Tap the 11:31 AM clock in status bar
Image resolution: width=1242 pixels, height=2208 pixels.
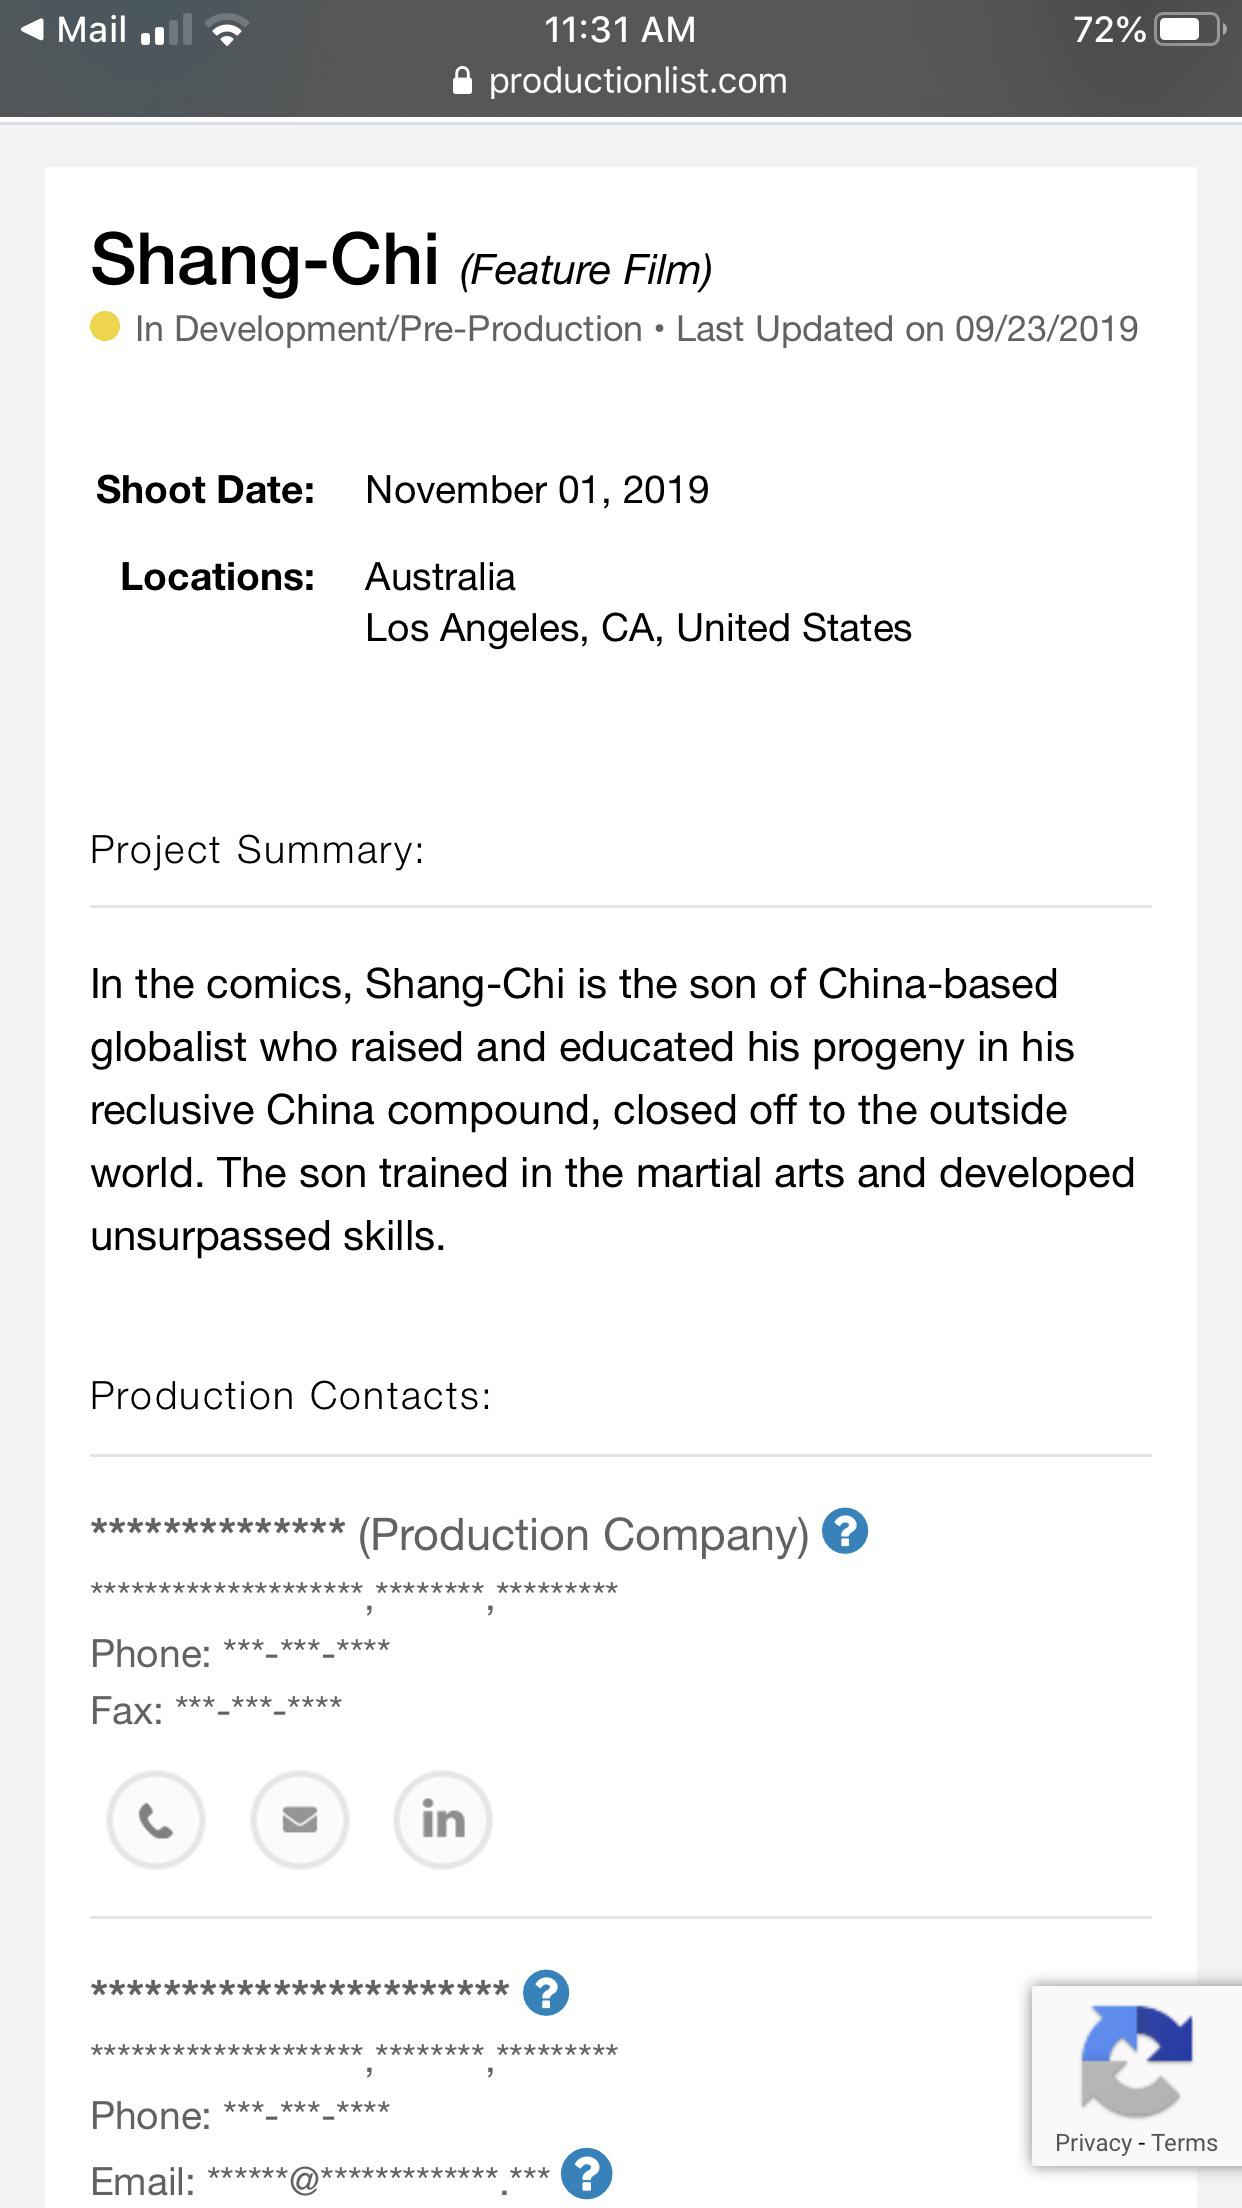[620, 29]
